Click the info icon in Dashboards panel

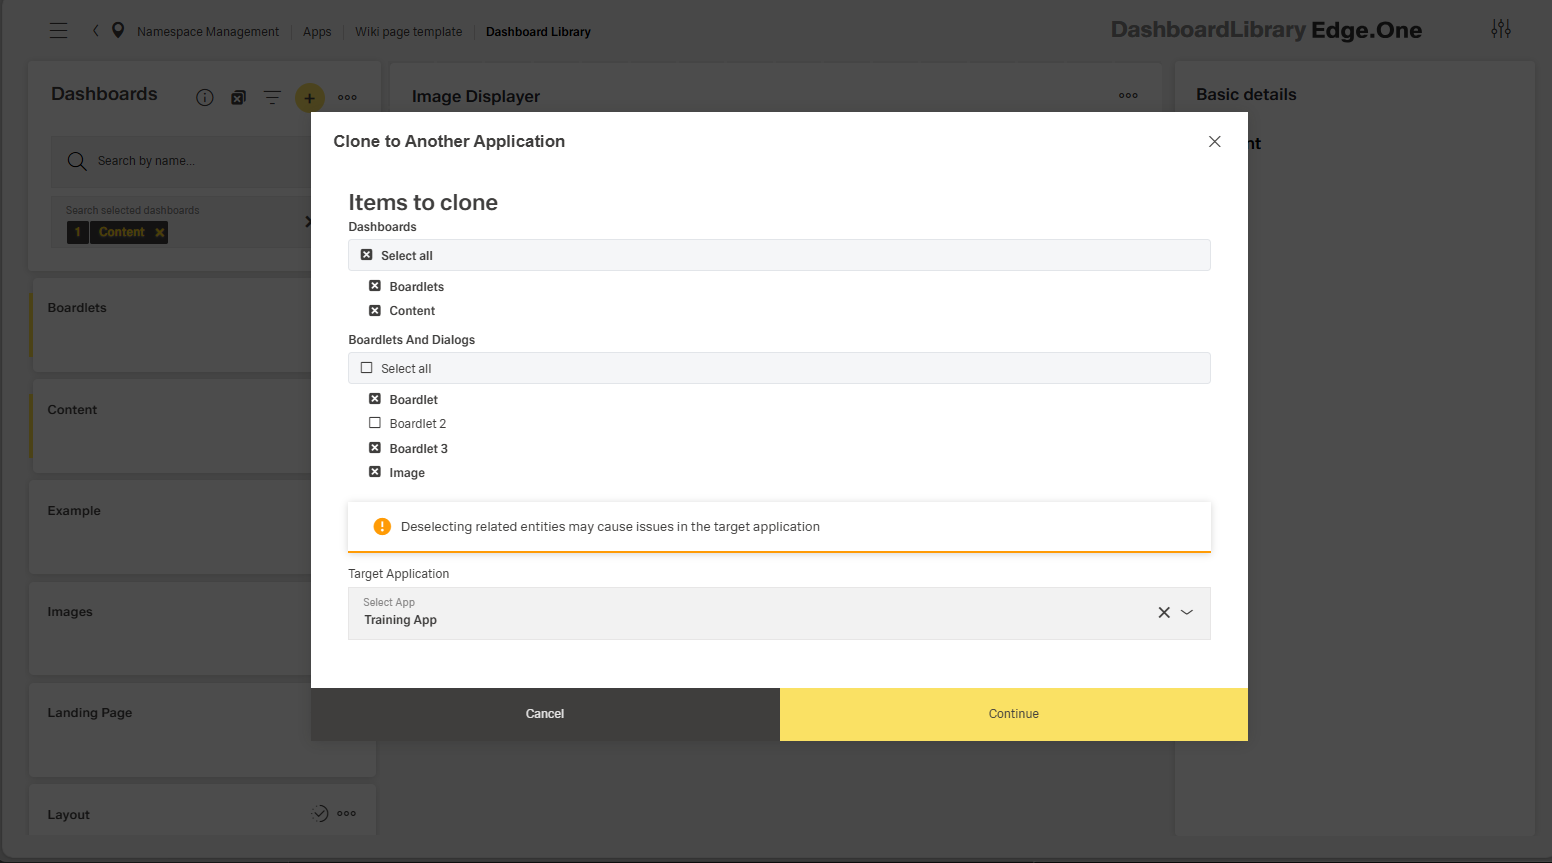(x=205, y=97)
